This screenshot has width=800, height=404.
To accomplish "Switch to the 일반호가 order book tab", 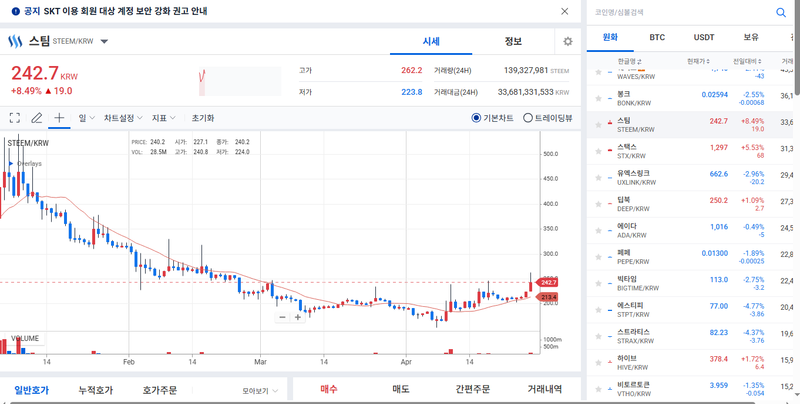I will (32, 390).
